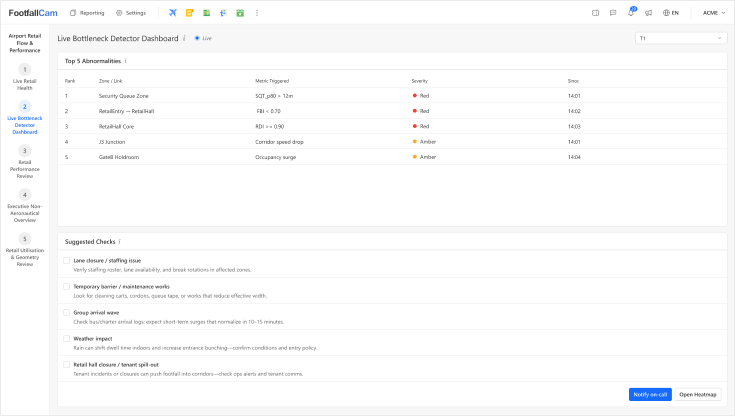Click the dashboard title info icon
The height and width of the screenshot is (416, 735).
[184, 38]
